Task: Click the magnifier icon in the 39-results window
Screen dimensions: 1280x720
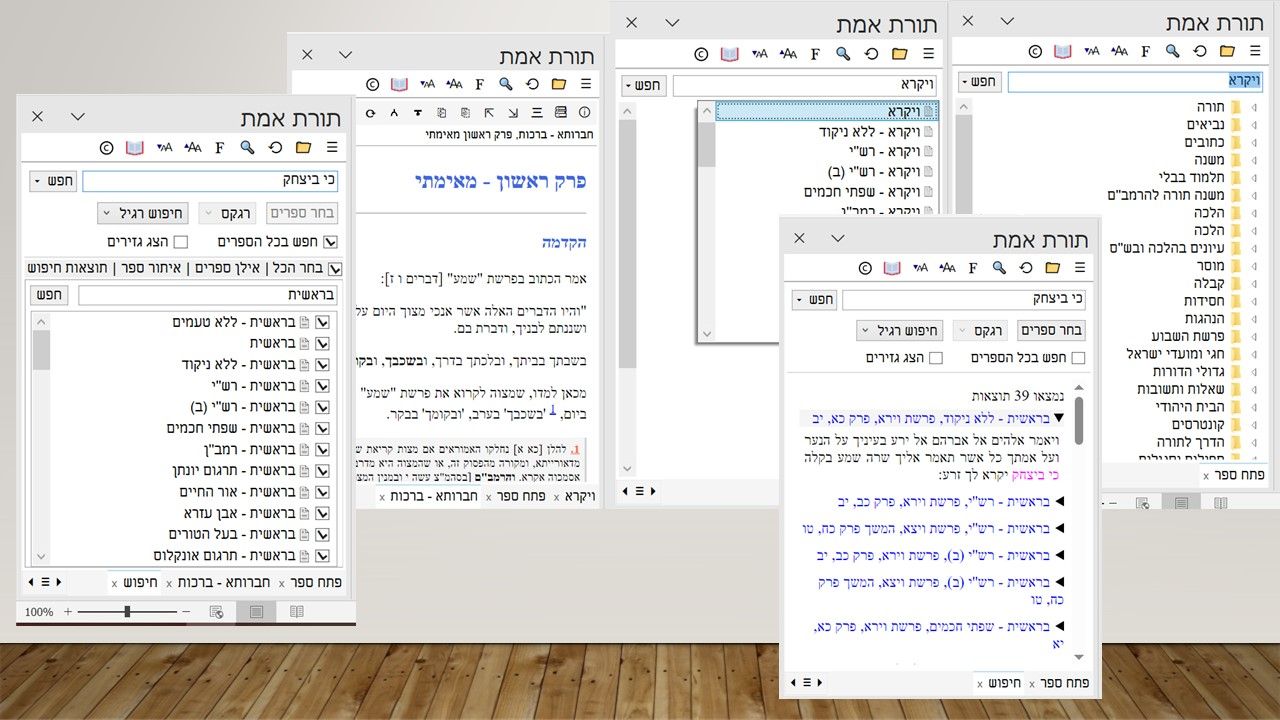Action: 998,268
